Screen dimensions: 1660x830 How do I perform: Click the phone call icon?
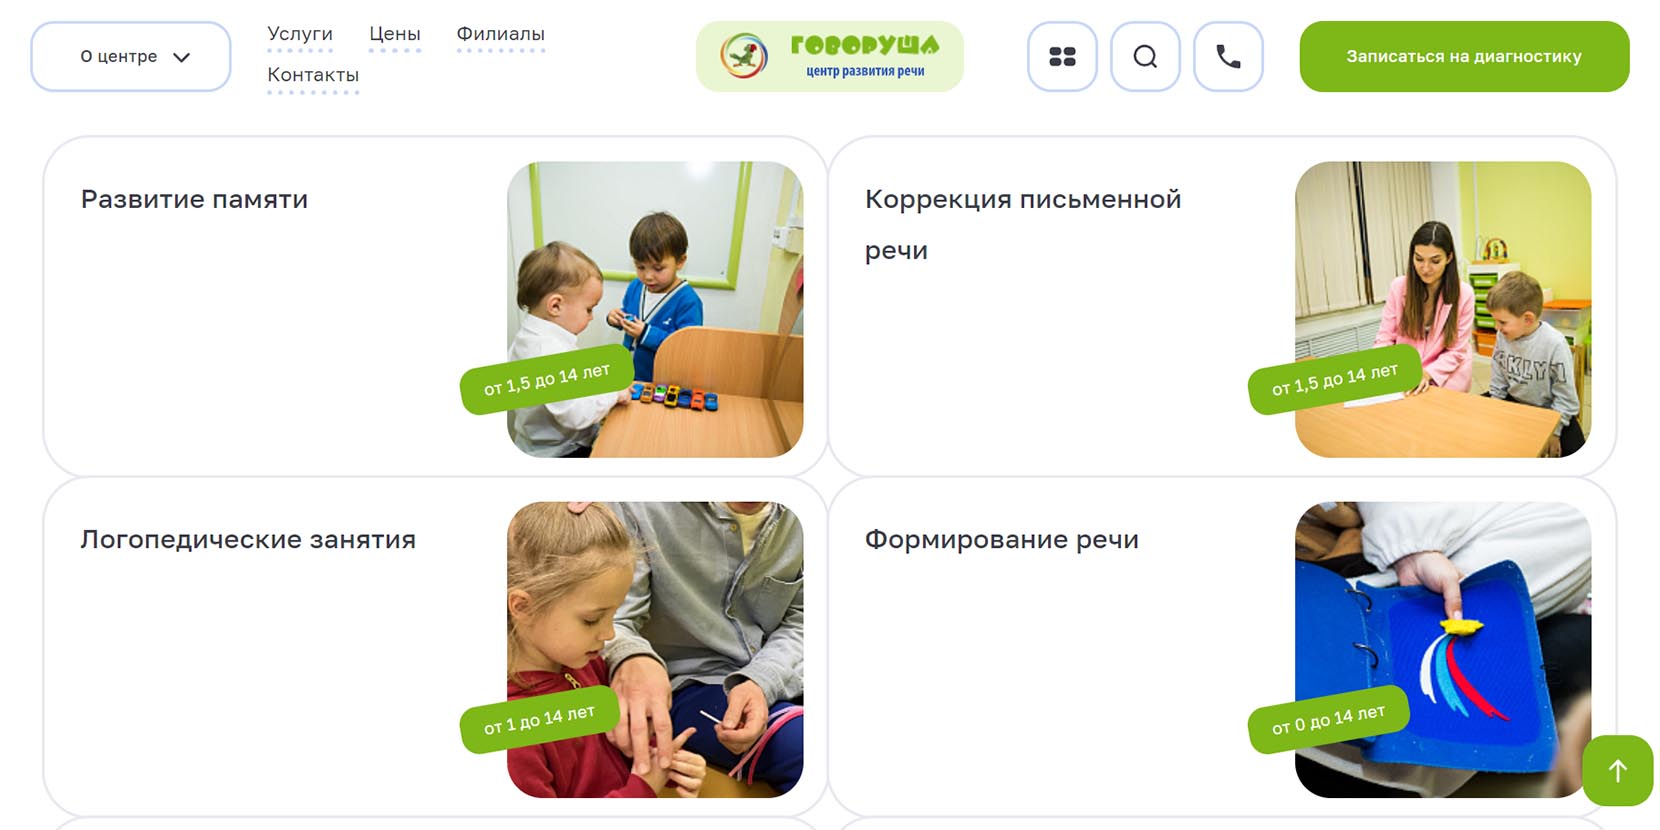tap(1228, 57)
